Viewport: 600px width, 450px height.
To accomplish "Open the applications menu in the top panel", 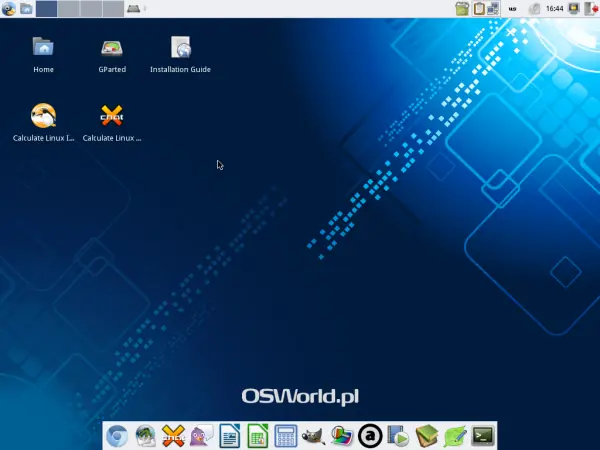I will [x=8, y=8].
